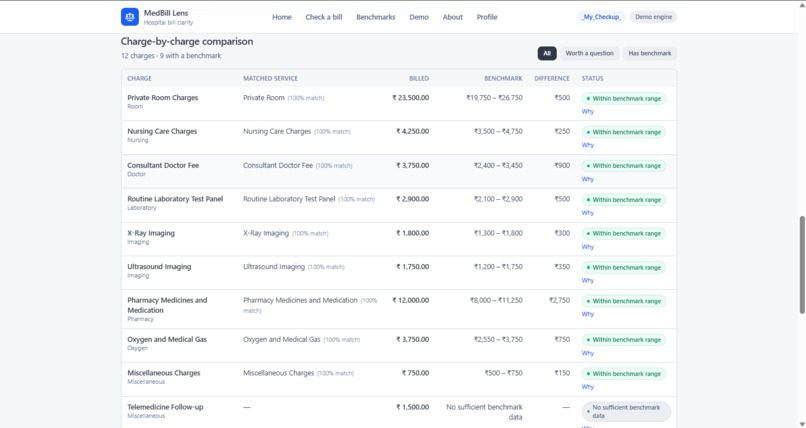
Task: Click the _My_Checkup_ badge
Action: 601,17
